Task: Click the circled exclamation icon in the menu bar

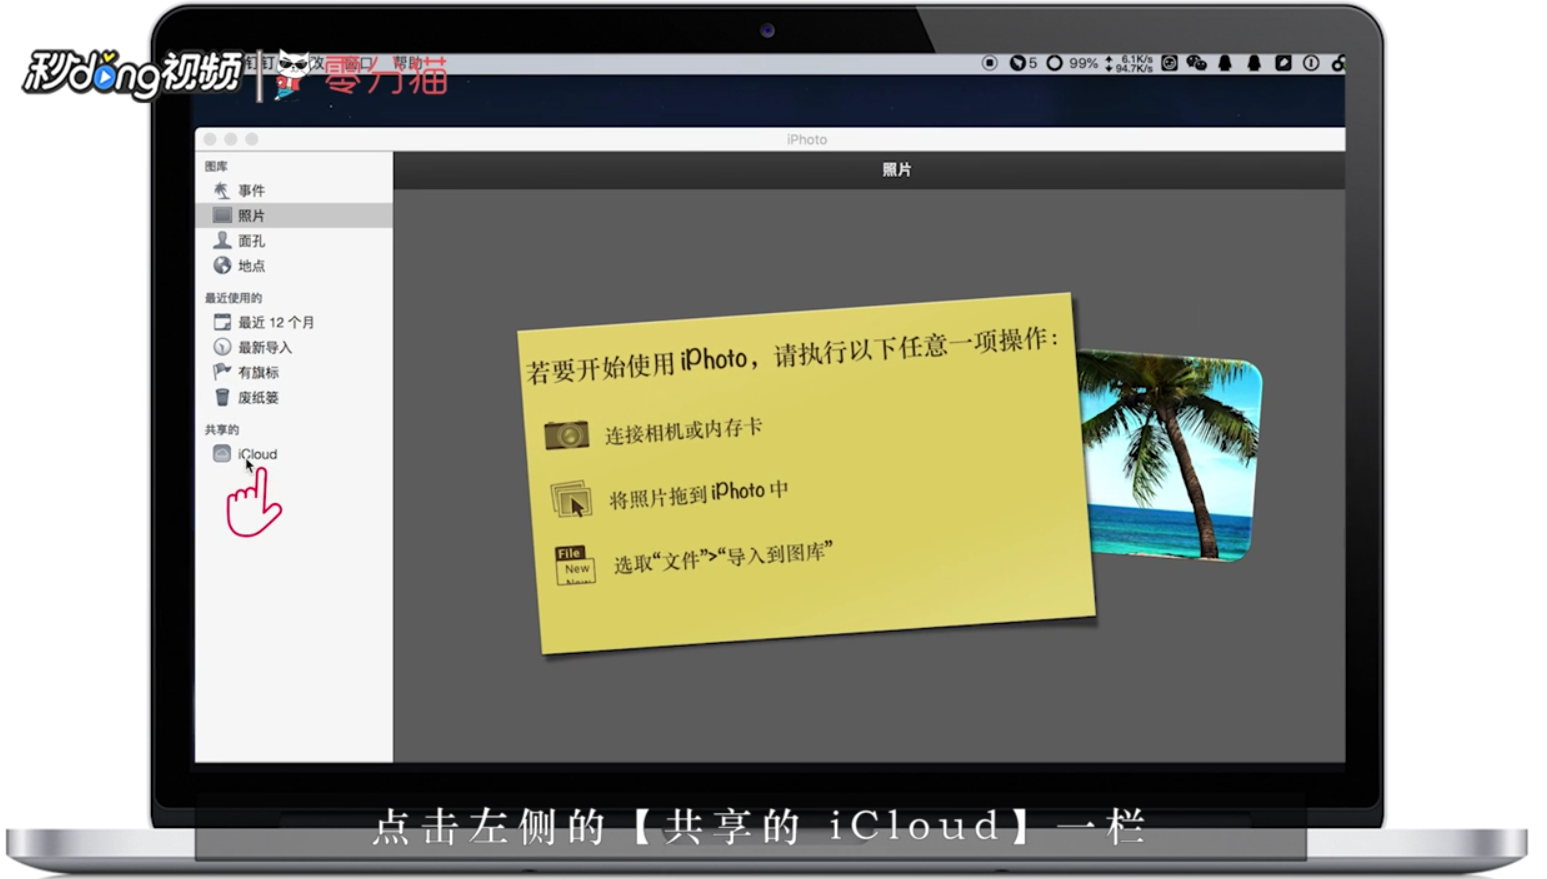Action: pyautogui.click(x=1311, y=63)
